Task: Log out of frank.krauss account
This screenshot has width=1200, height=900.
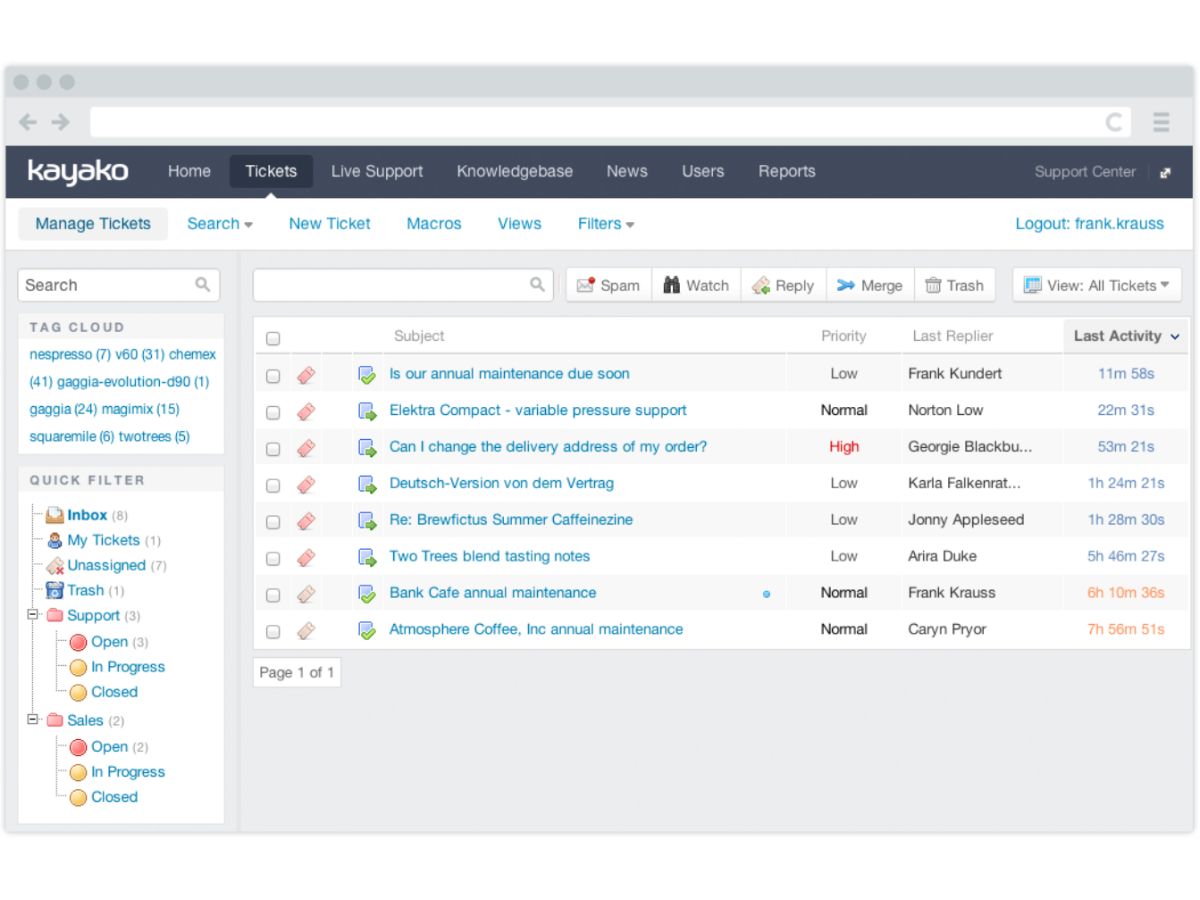Action: 1090,224
